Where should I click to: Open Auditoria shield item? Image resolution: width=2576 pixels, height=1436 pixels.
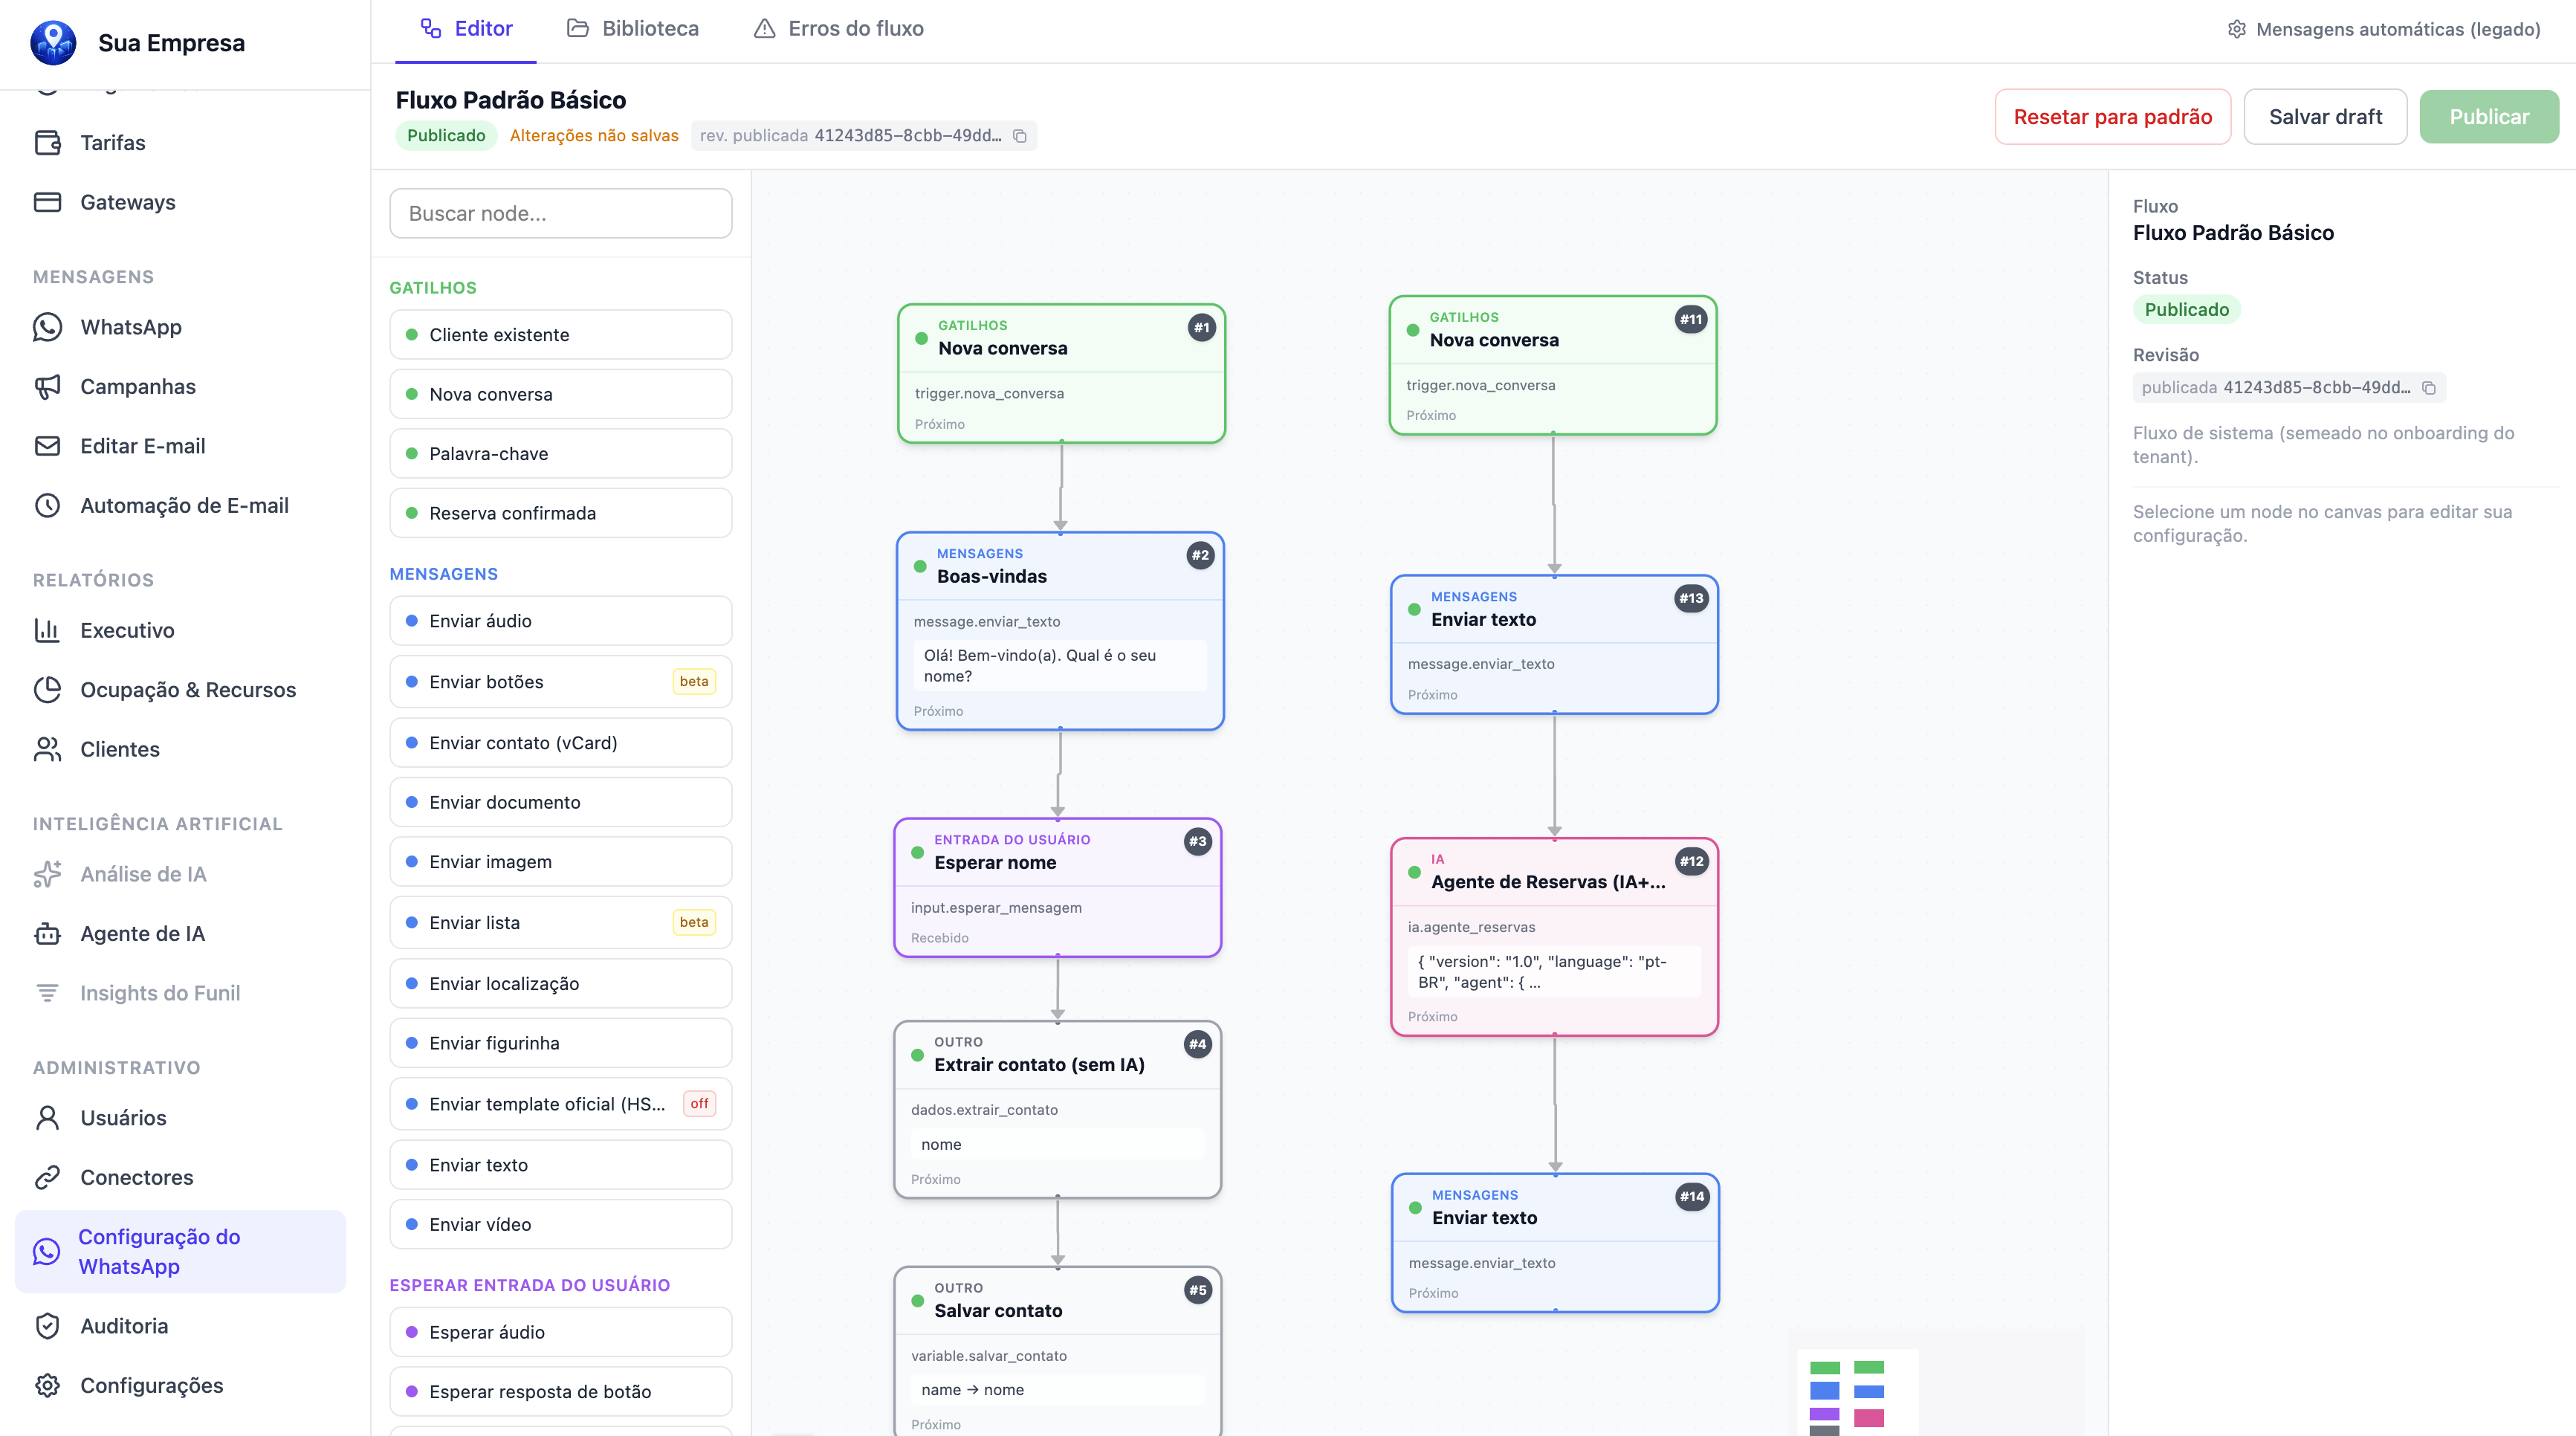[x=124, y=1326]
